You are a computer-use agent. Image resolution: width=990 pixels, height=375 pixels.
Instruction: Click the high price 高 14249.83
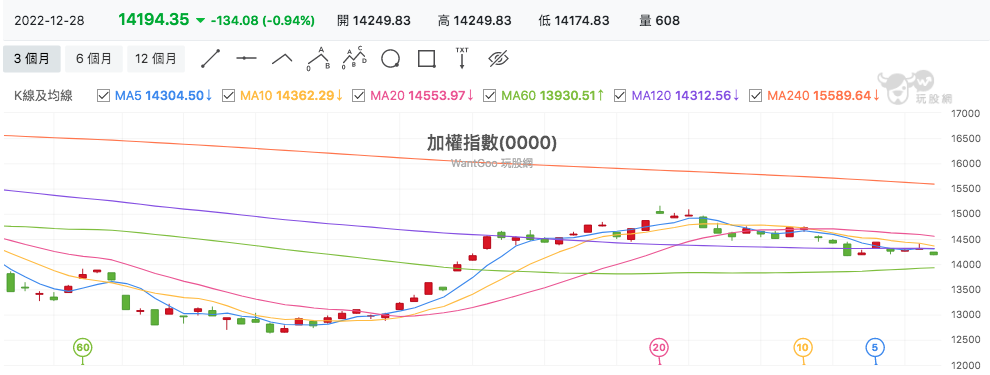click(x=474, y=20)
